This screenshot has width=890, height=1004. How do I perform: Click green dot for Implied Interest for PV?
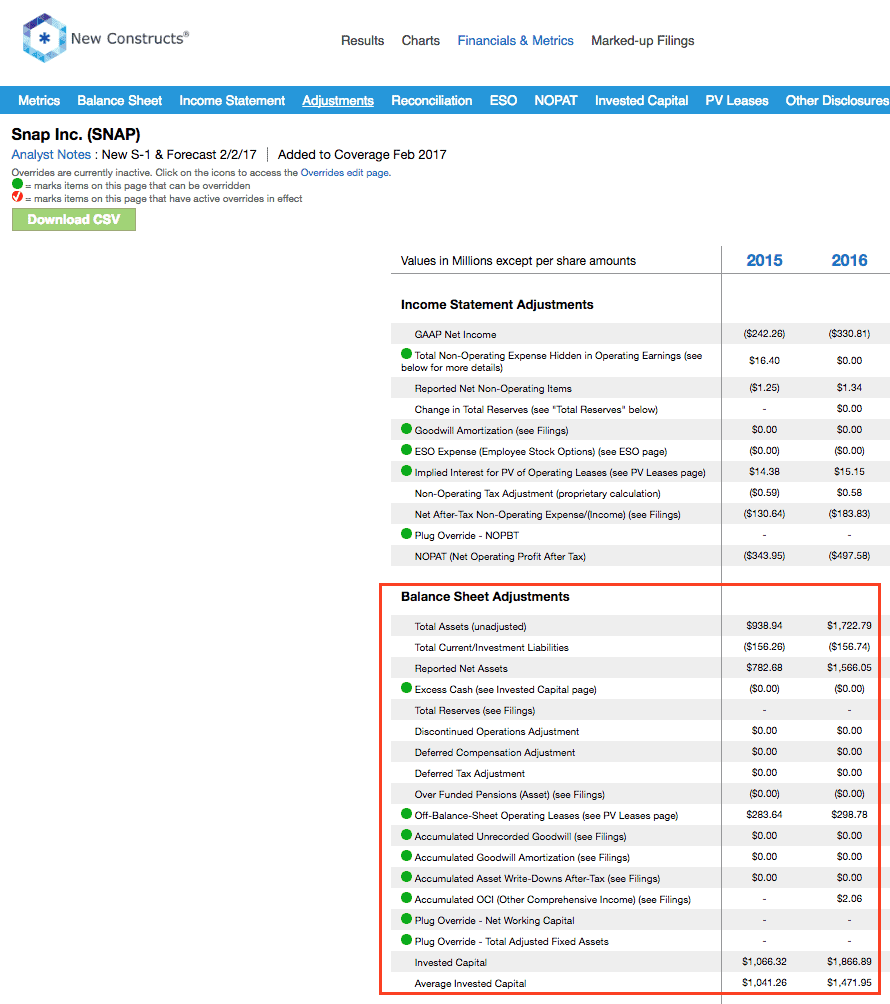(406, 471)
